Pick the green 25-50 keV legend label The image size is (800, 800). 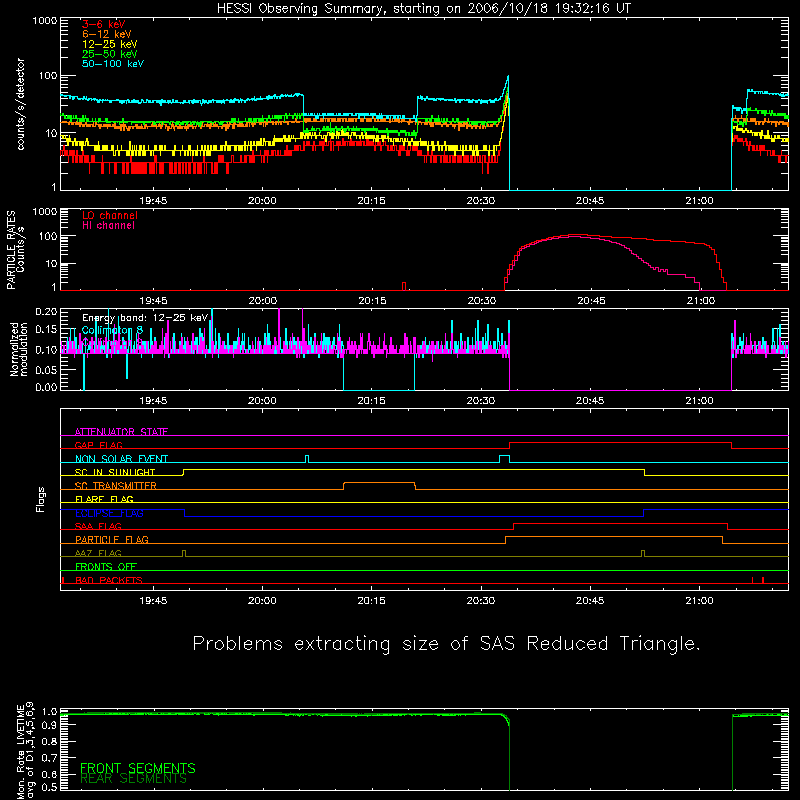pyautogui.click(x=110, y=54)
